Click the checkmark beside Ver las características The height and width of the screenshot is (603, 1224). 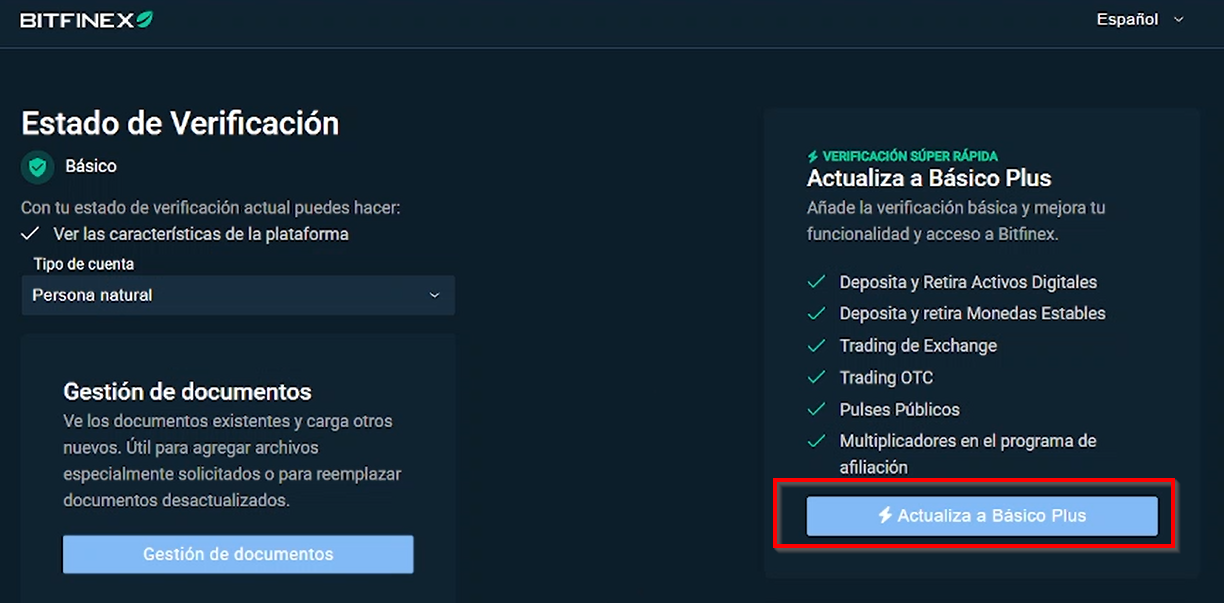[x=30, y=234]
